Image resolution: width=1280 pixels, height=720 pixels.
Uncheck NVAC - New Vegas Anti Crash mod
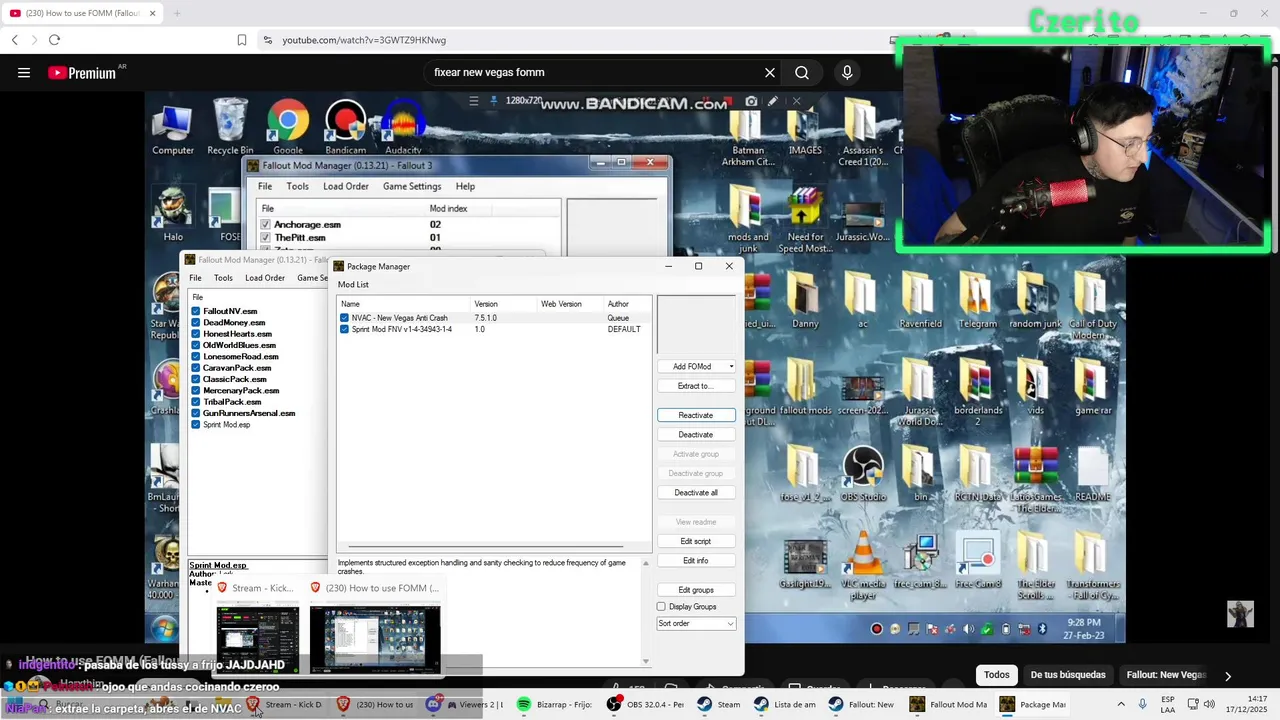(344, 318)
